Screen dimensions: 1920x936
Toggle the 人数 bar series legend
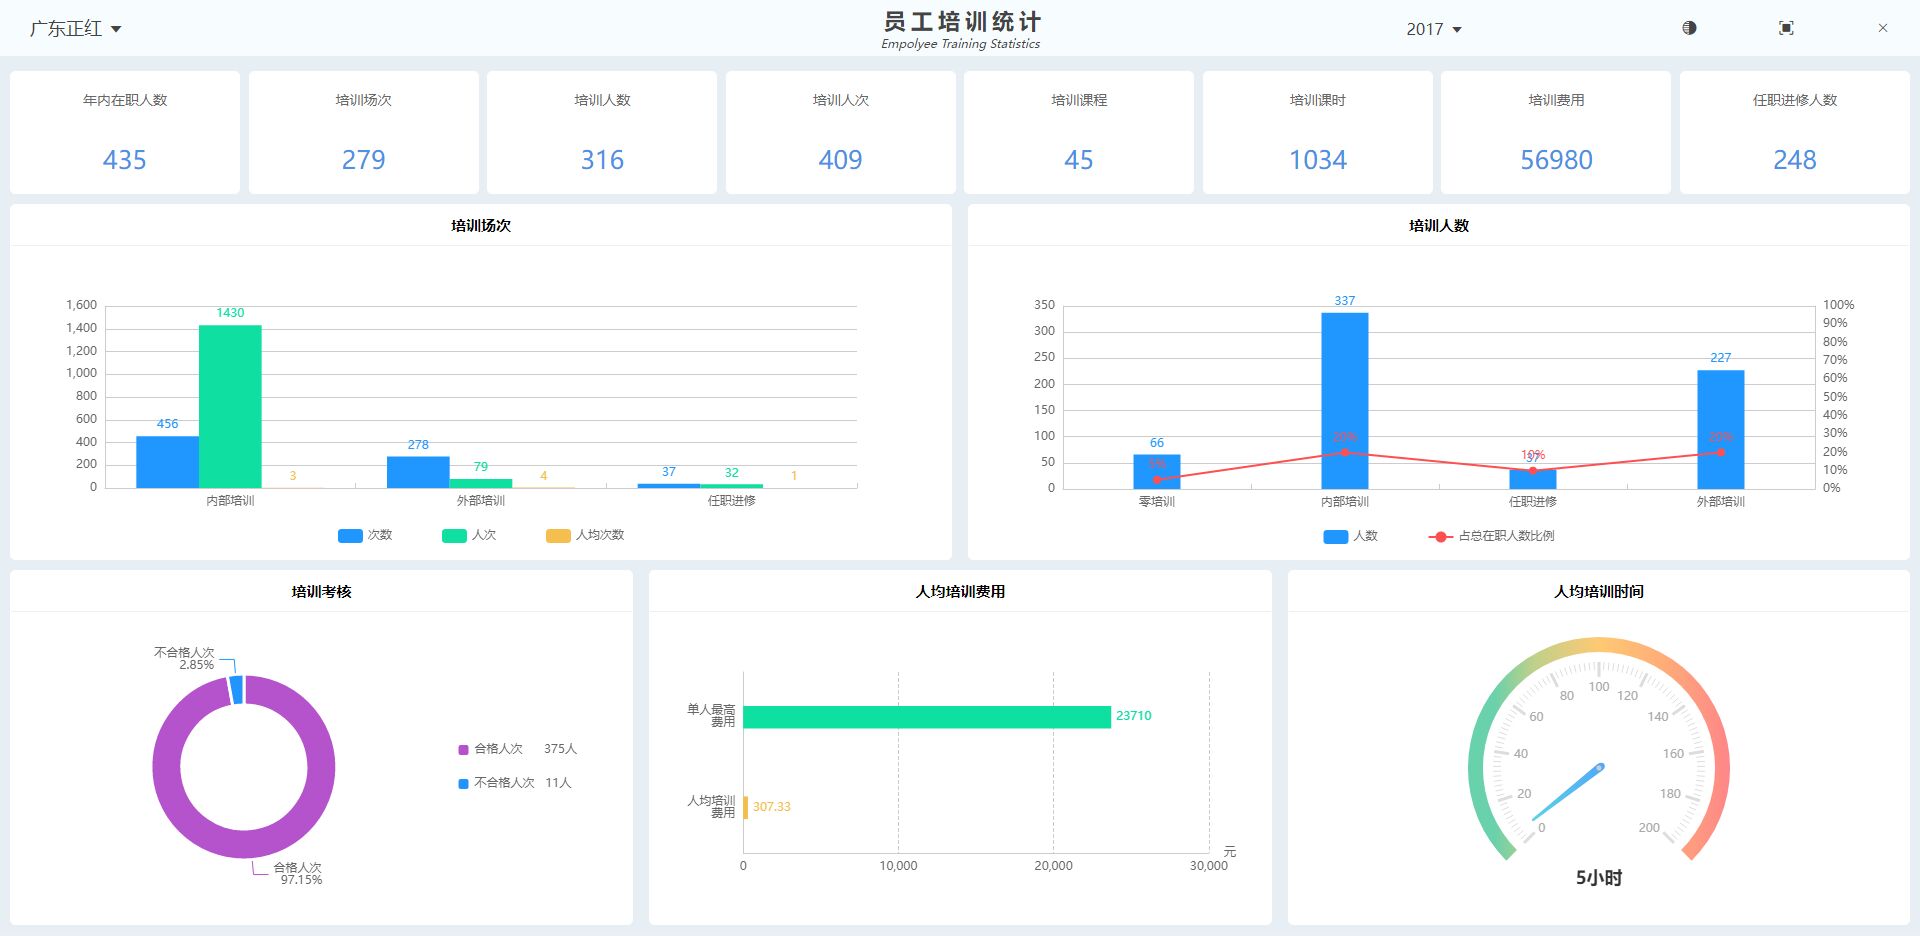[x=1349, y=537]
